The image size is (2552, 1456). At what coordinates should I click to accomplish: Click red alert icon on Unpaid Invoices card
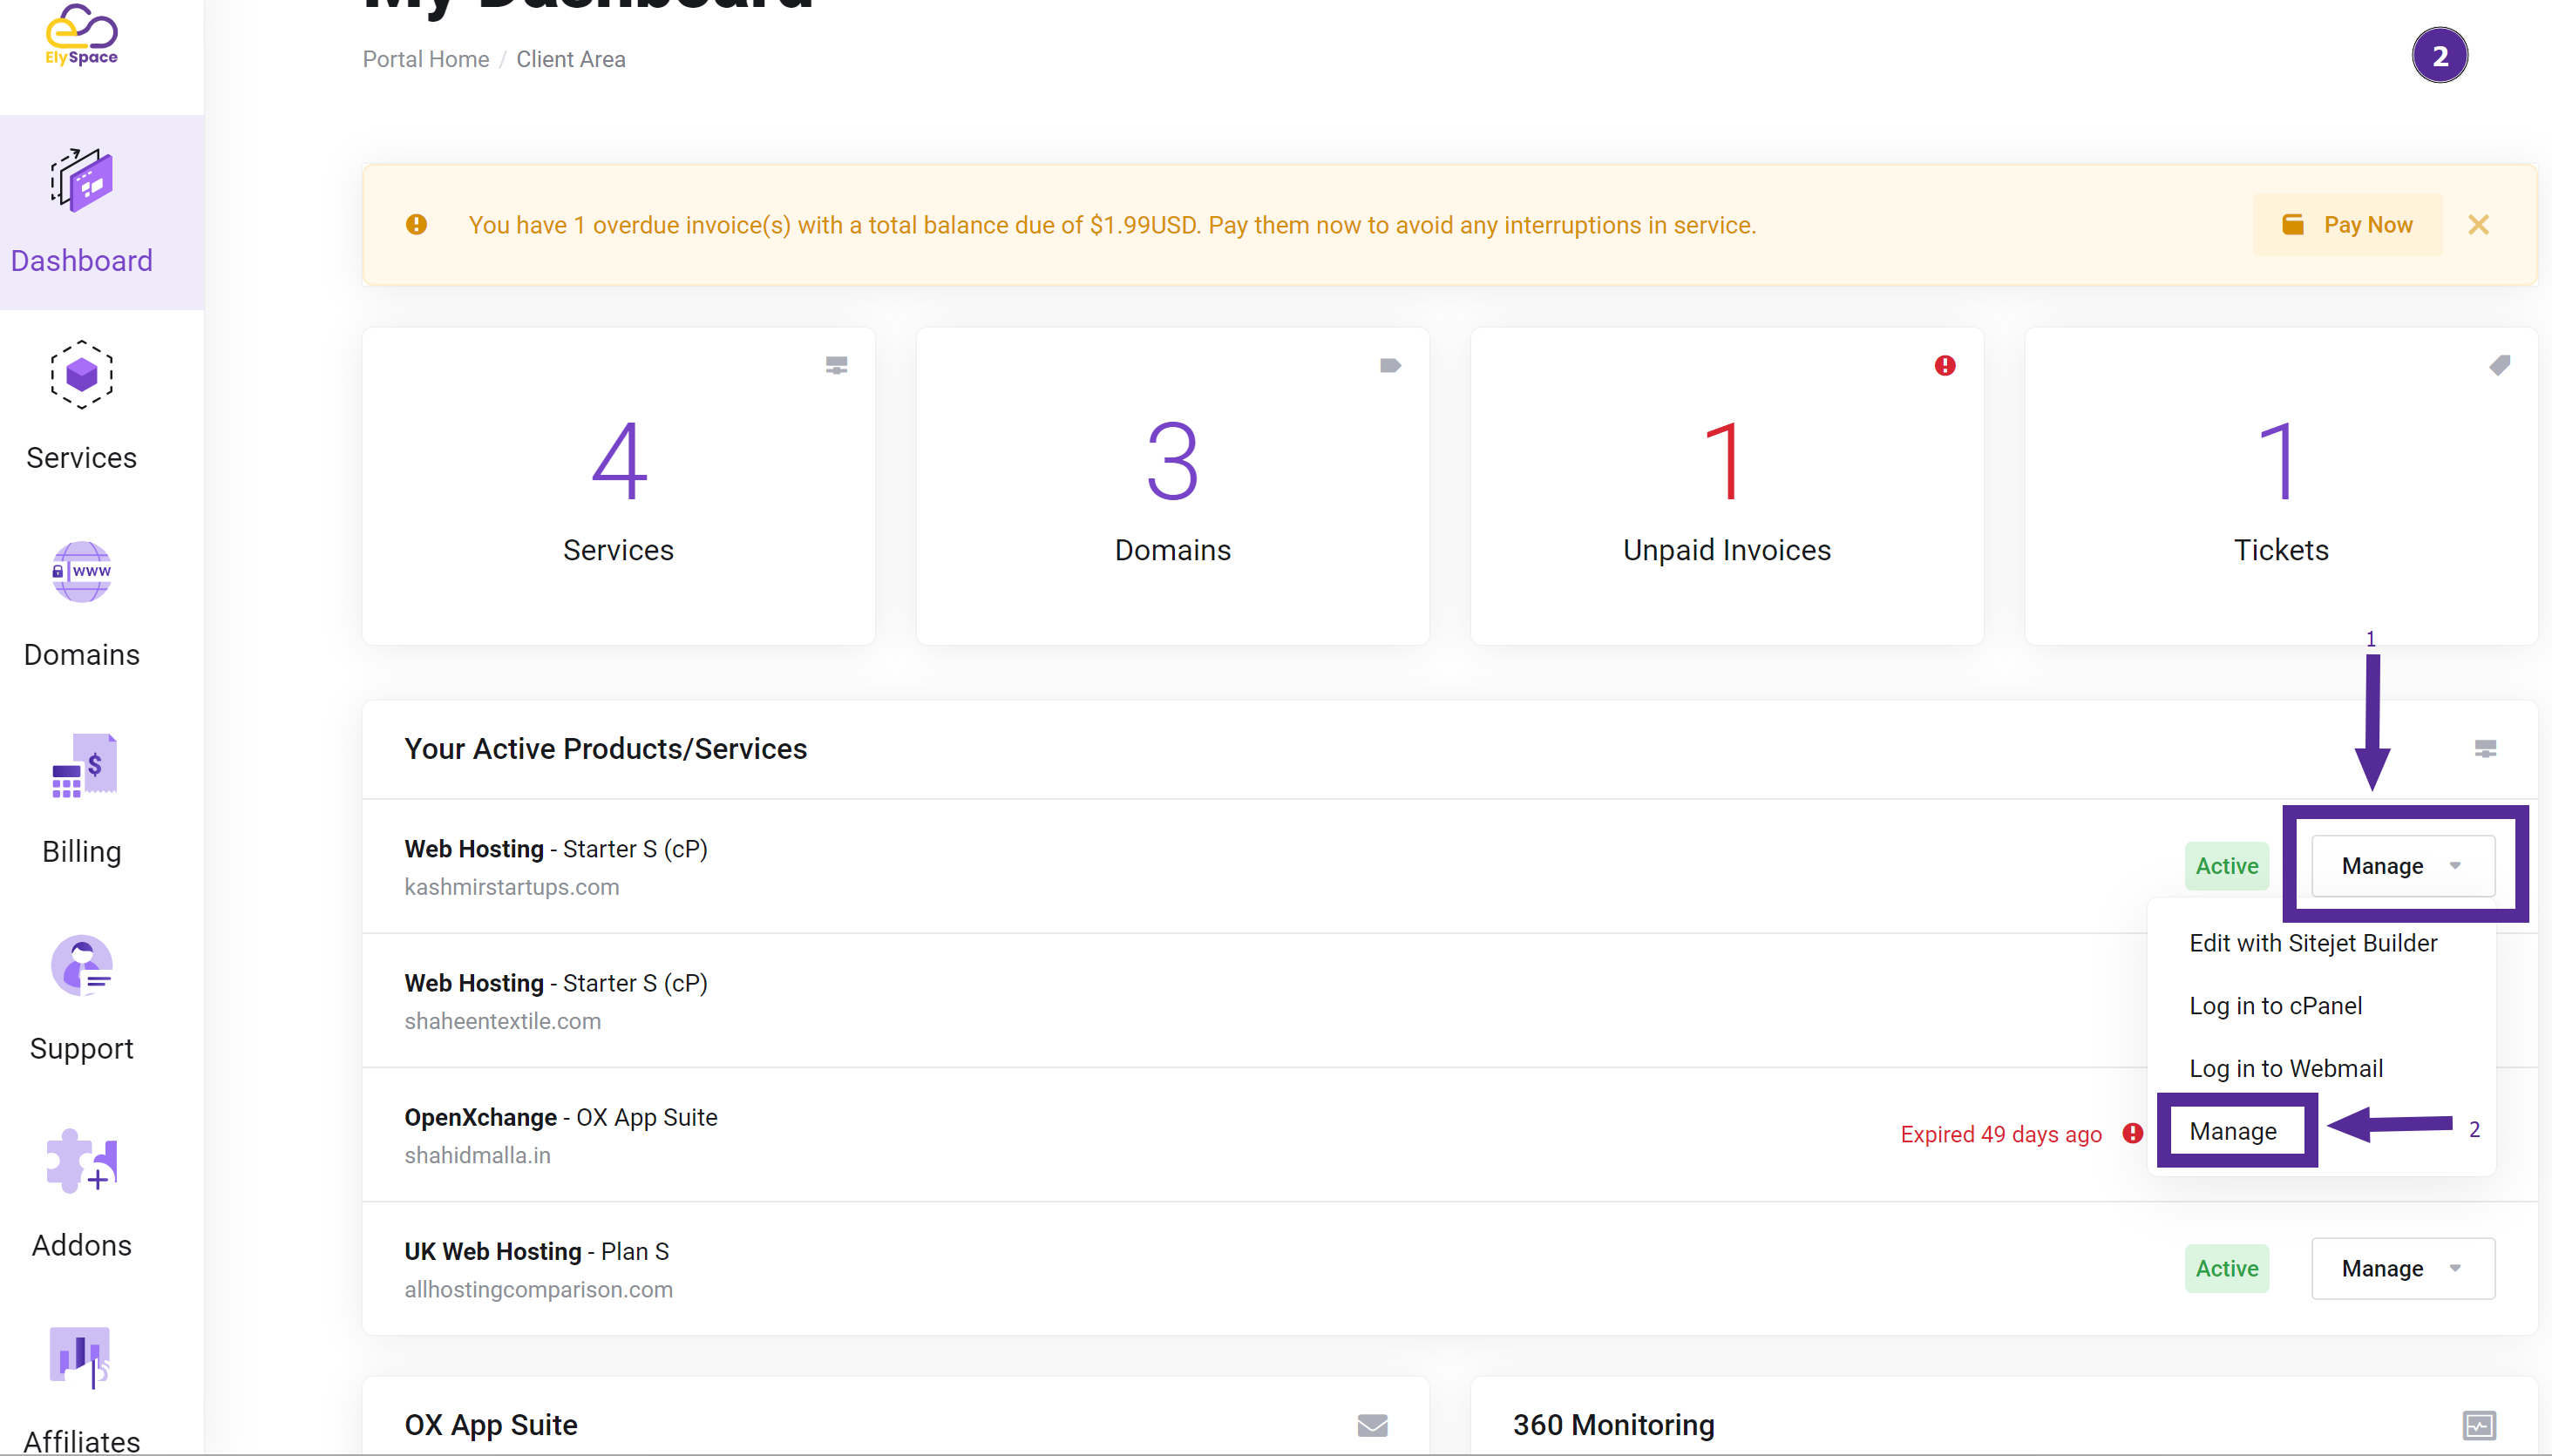1944,366
